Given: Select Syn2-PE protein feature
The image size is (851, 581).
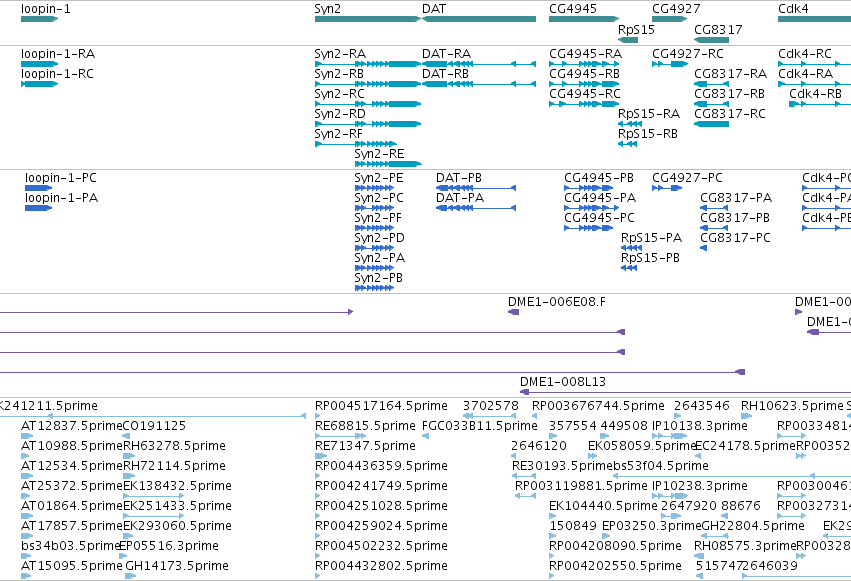Looking at the screenshot, I should [x=374, y=188].
